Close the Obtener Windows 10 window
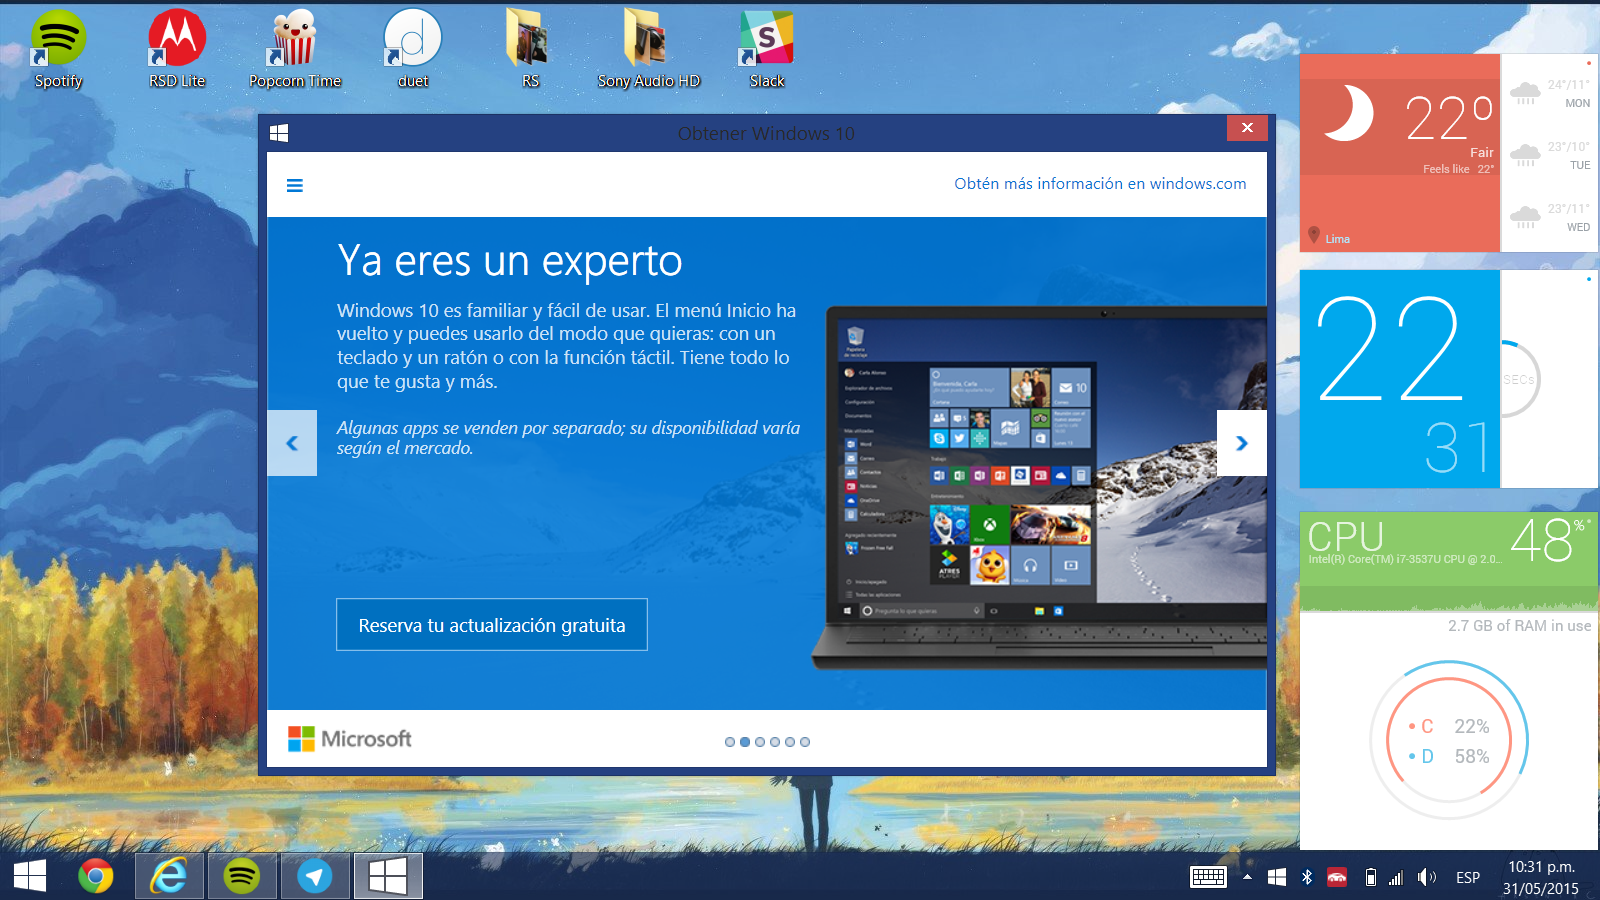Viewport: 1600px width, 900px height. pos(1247,128)
